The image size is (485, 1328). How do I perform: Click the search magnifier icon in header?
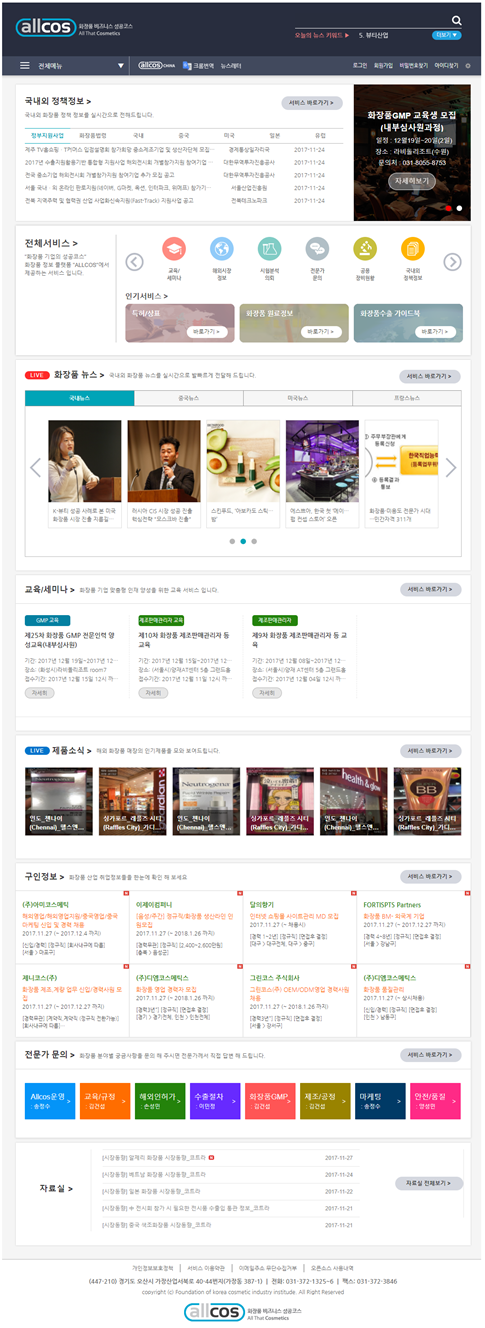458,20
